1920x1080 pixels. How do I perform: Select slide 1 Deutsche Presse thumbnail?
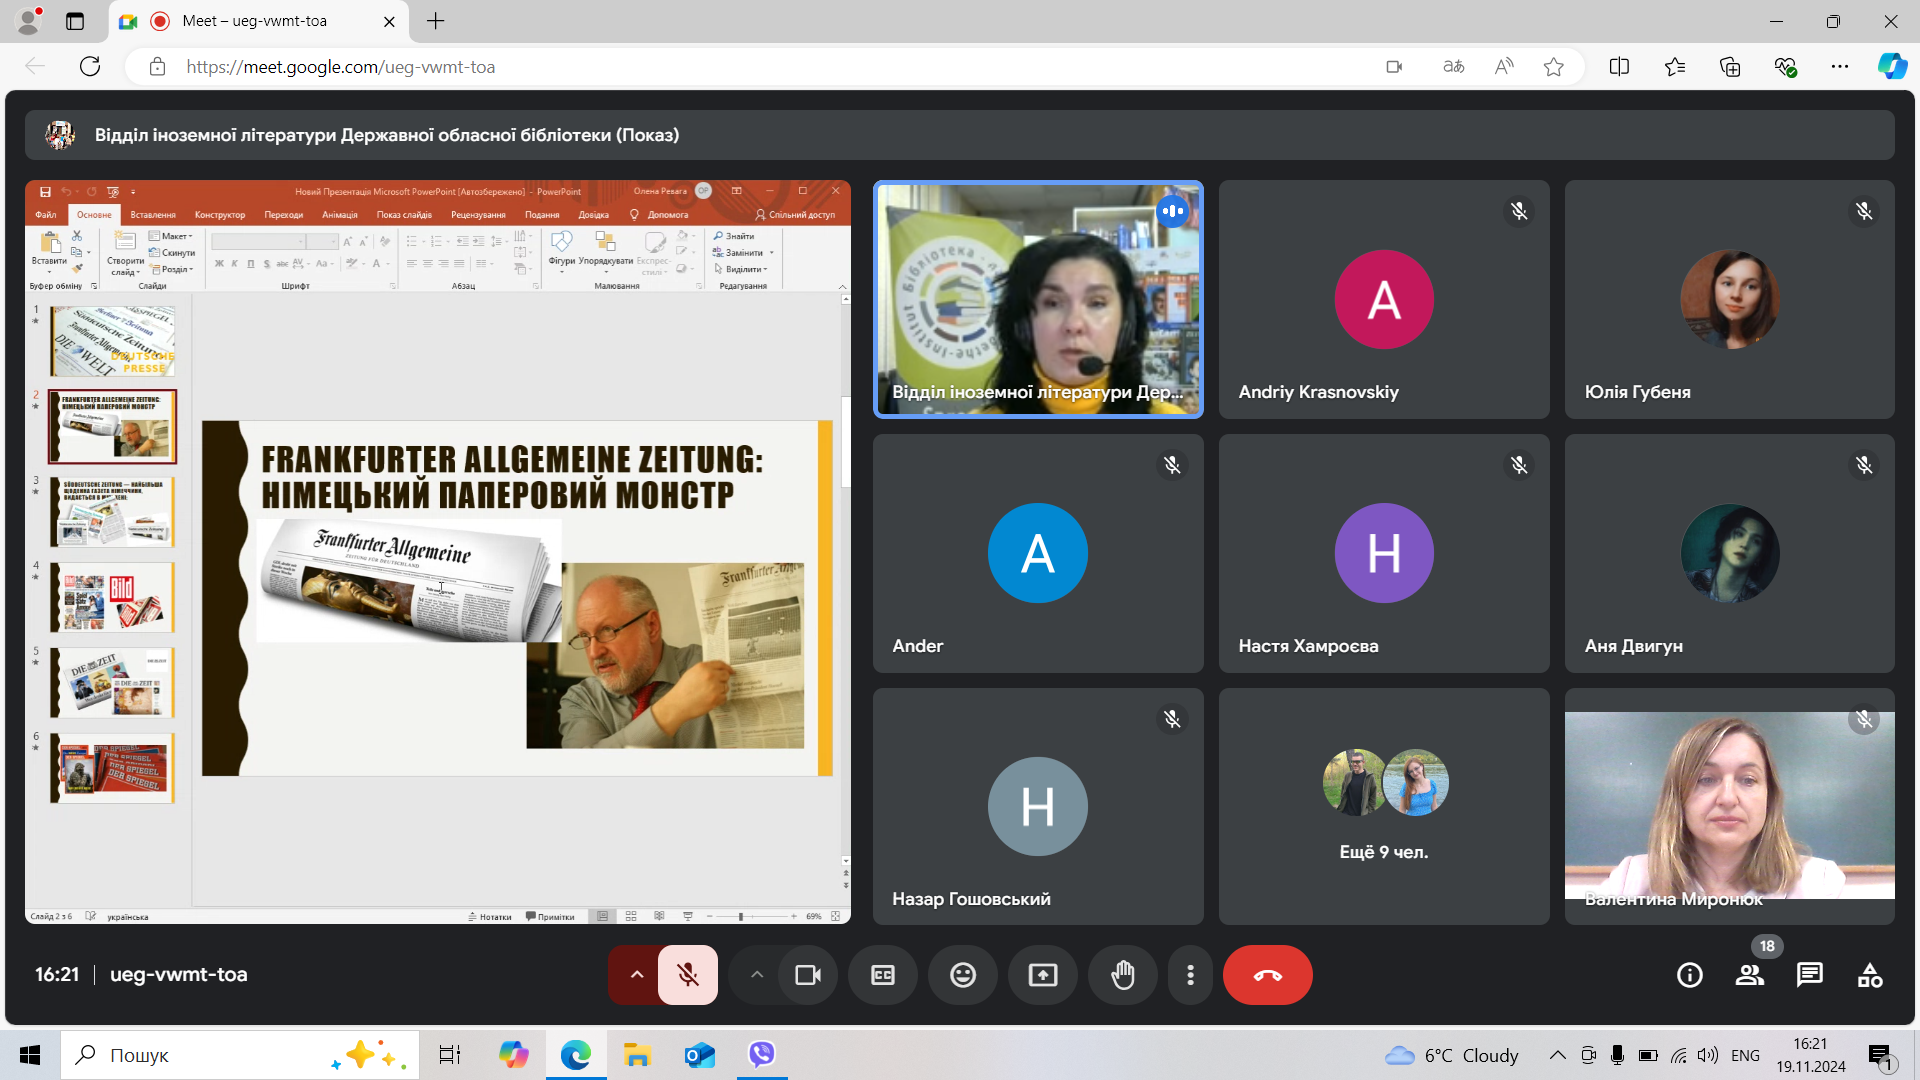coord(113,341)
